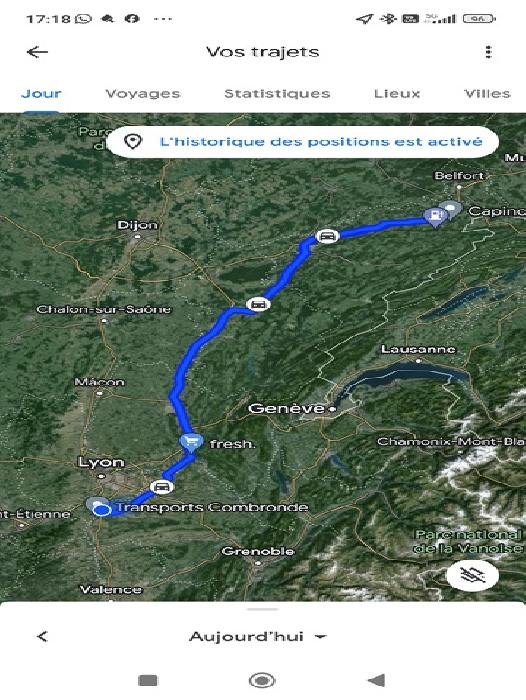Open the three-dot overflow menu

coord(488,52)
